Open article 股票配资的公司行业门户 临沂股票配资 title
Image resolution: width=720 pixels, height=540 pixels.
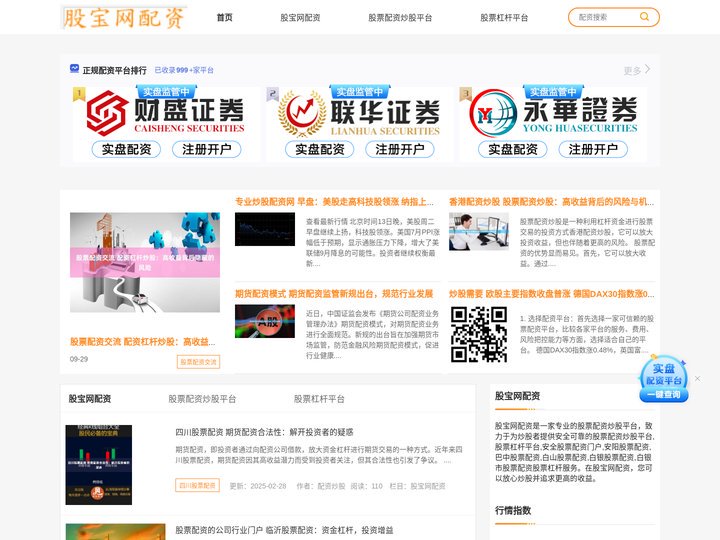[x=284, y=530]
